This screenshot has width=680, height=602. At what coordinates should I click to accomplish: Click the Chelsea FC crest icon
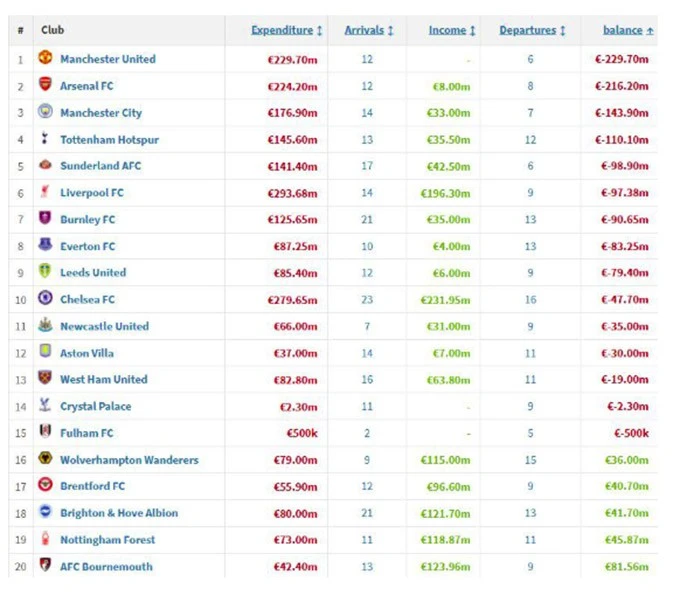(45, 298)
